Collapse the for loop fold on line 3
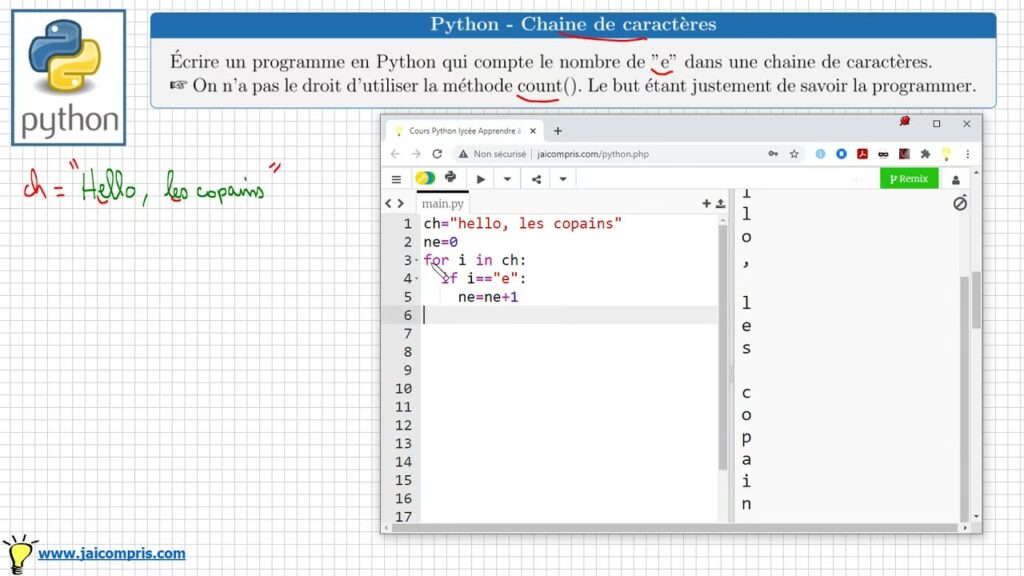The image size is (1024, 576). 417,261
